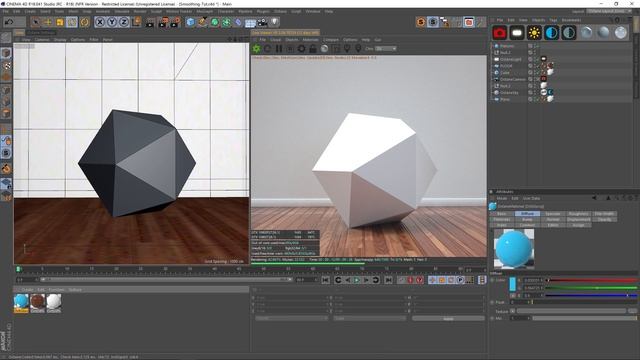Switch to the Specular material tab
Viewport: 640px width, 360px height.
point(553,213)
